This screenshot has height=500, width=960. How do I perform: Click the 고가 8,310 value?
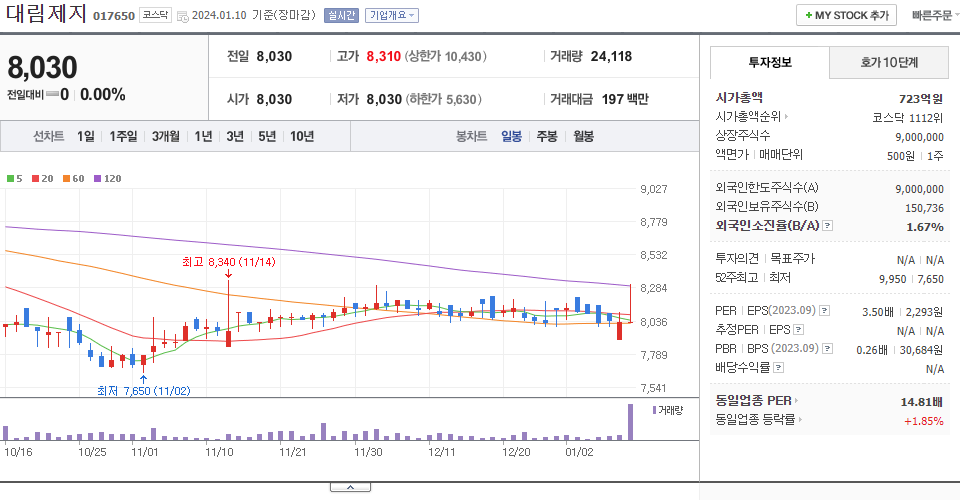(383, 56)
